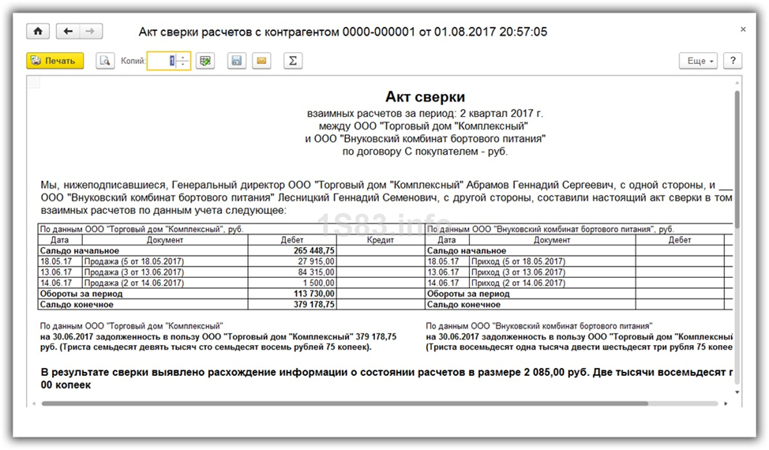This screenshot has height=450, width=769.
Task: Select cell 'Приход (5 от 18.05.2017)'
Action: (552, 261)
